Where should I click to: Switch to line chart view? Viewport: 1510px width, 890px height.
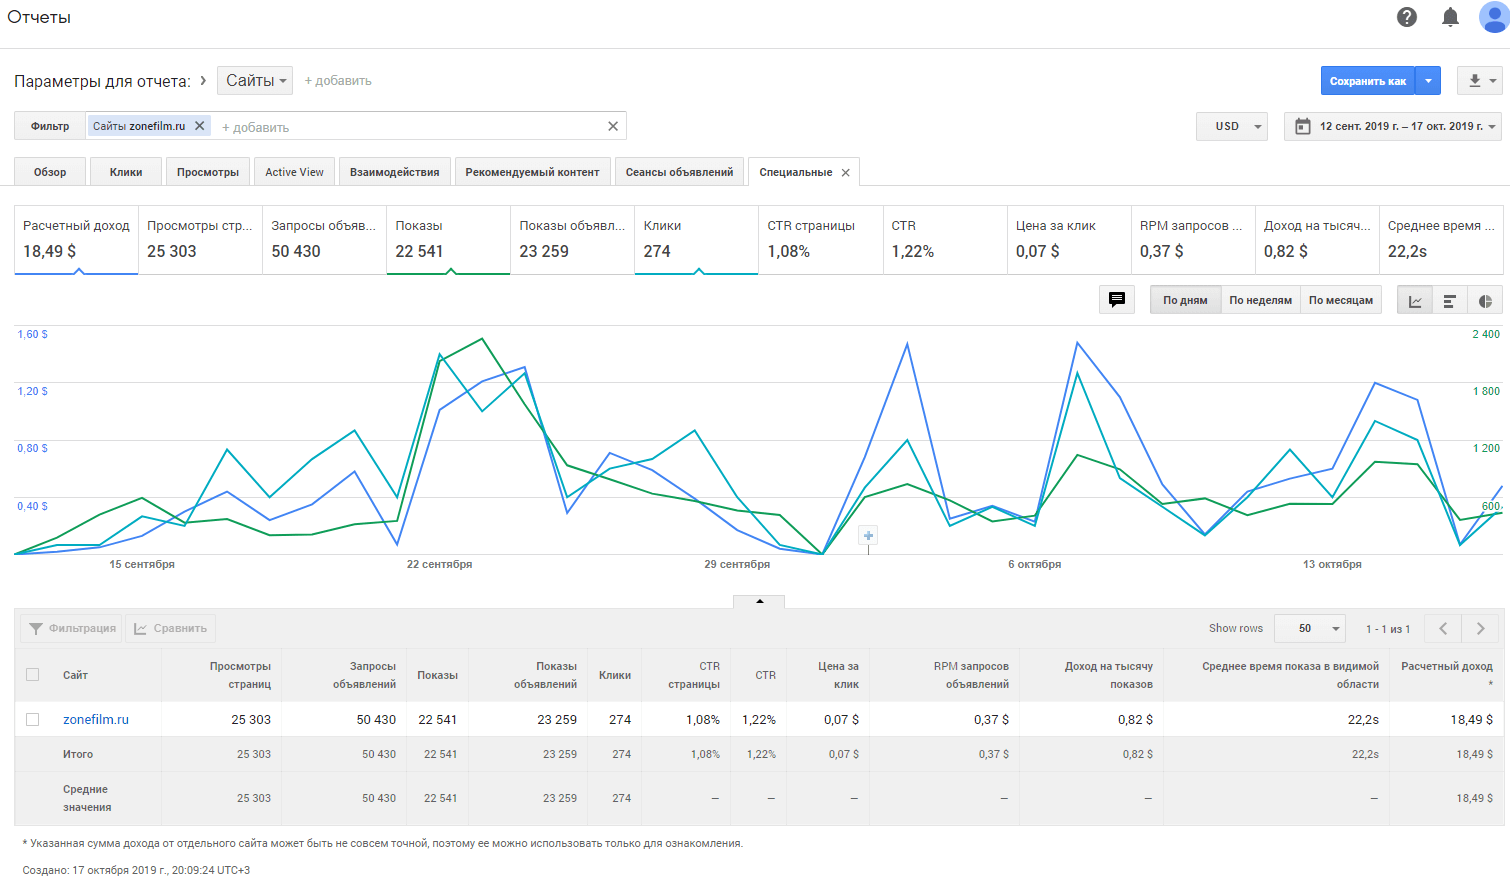(1415, 301)
